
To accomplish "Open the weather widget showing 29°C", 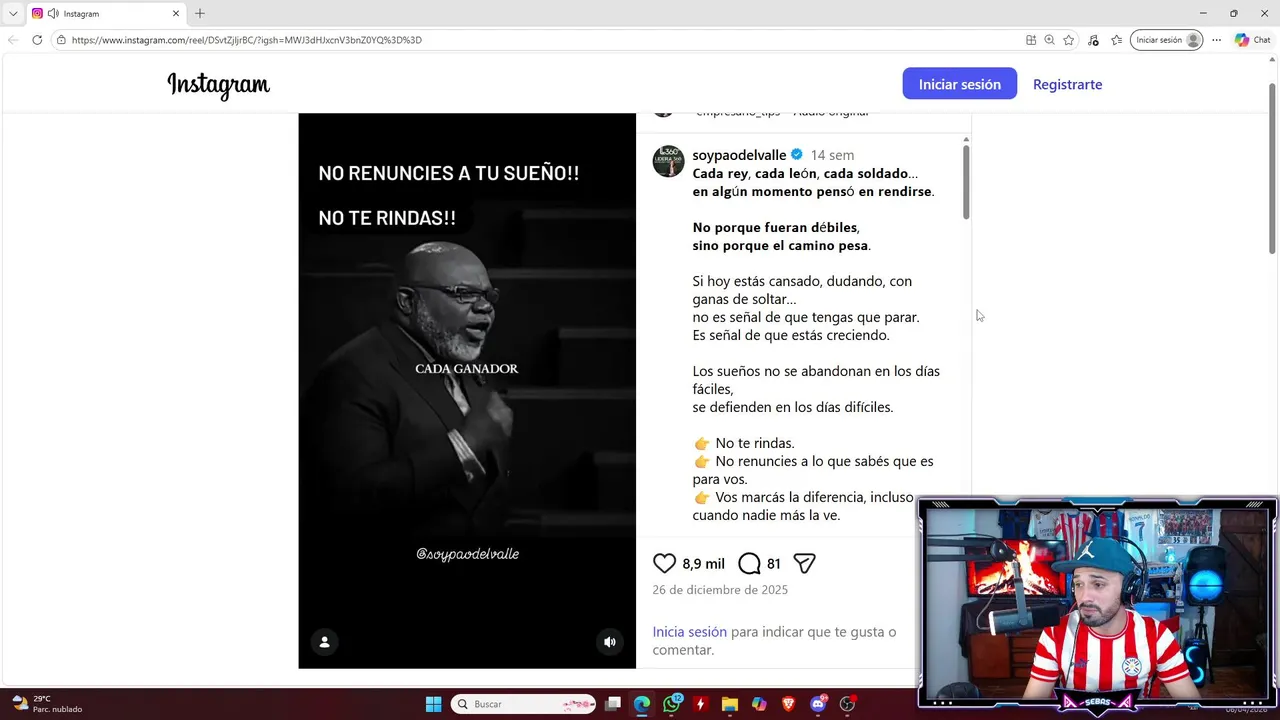I will [x=47, y=704].
